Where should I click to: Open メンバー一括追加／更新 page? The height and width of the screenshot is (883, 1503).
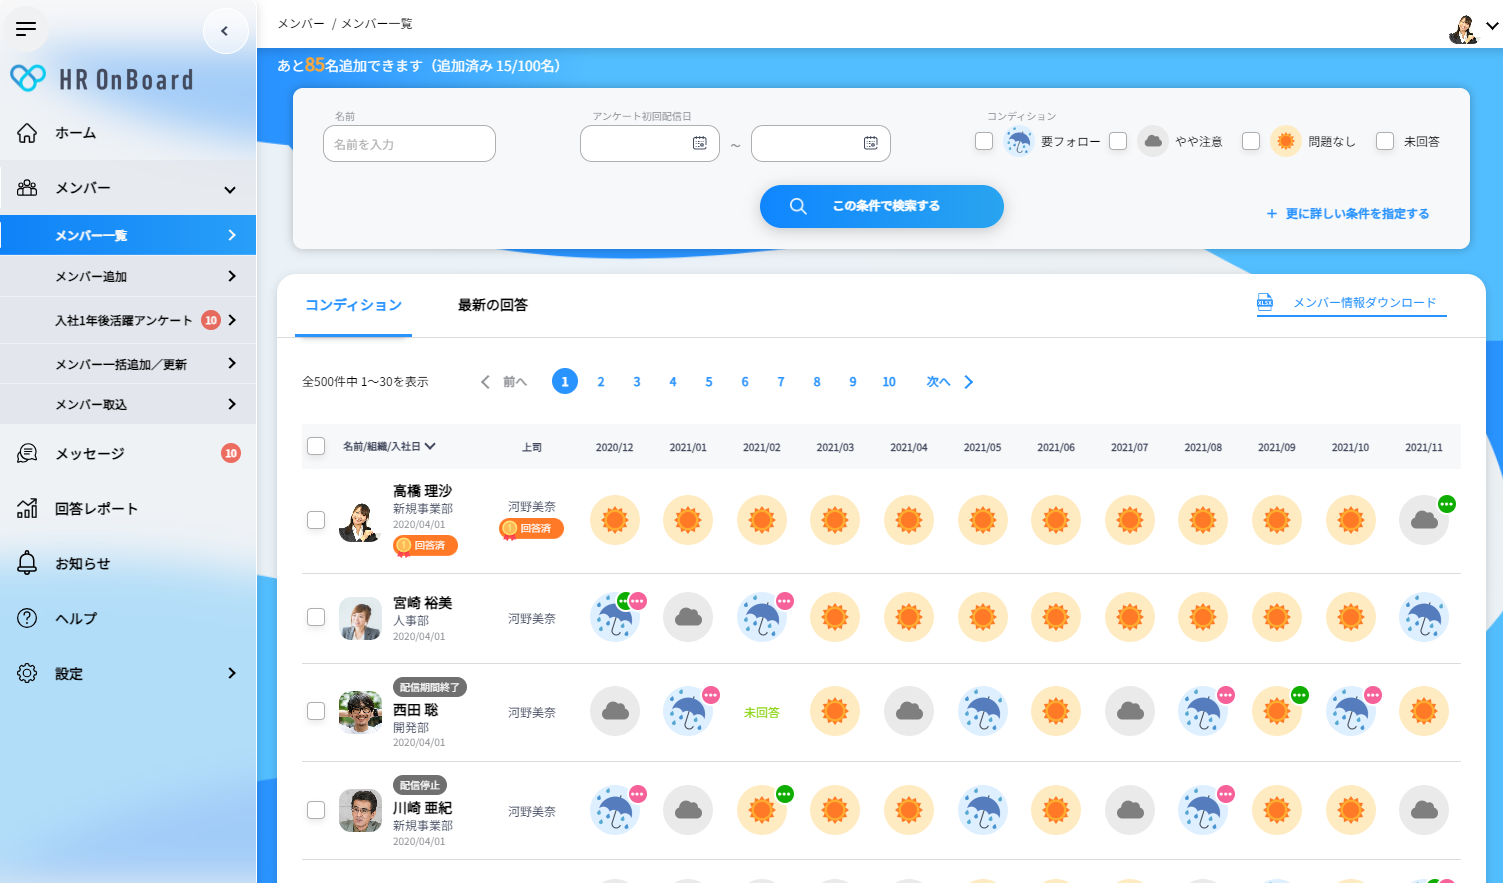point(128,364)
